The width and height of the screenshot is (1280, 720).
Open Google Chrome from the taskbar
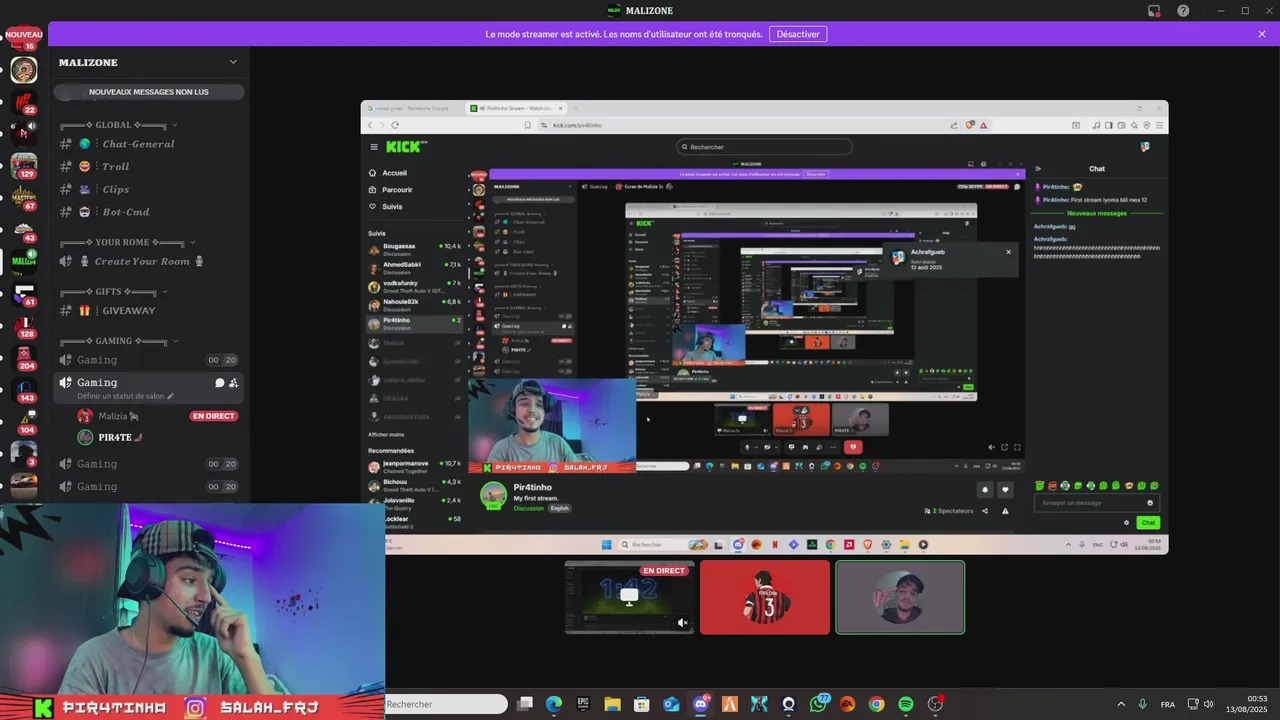(876, 704)
